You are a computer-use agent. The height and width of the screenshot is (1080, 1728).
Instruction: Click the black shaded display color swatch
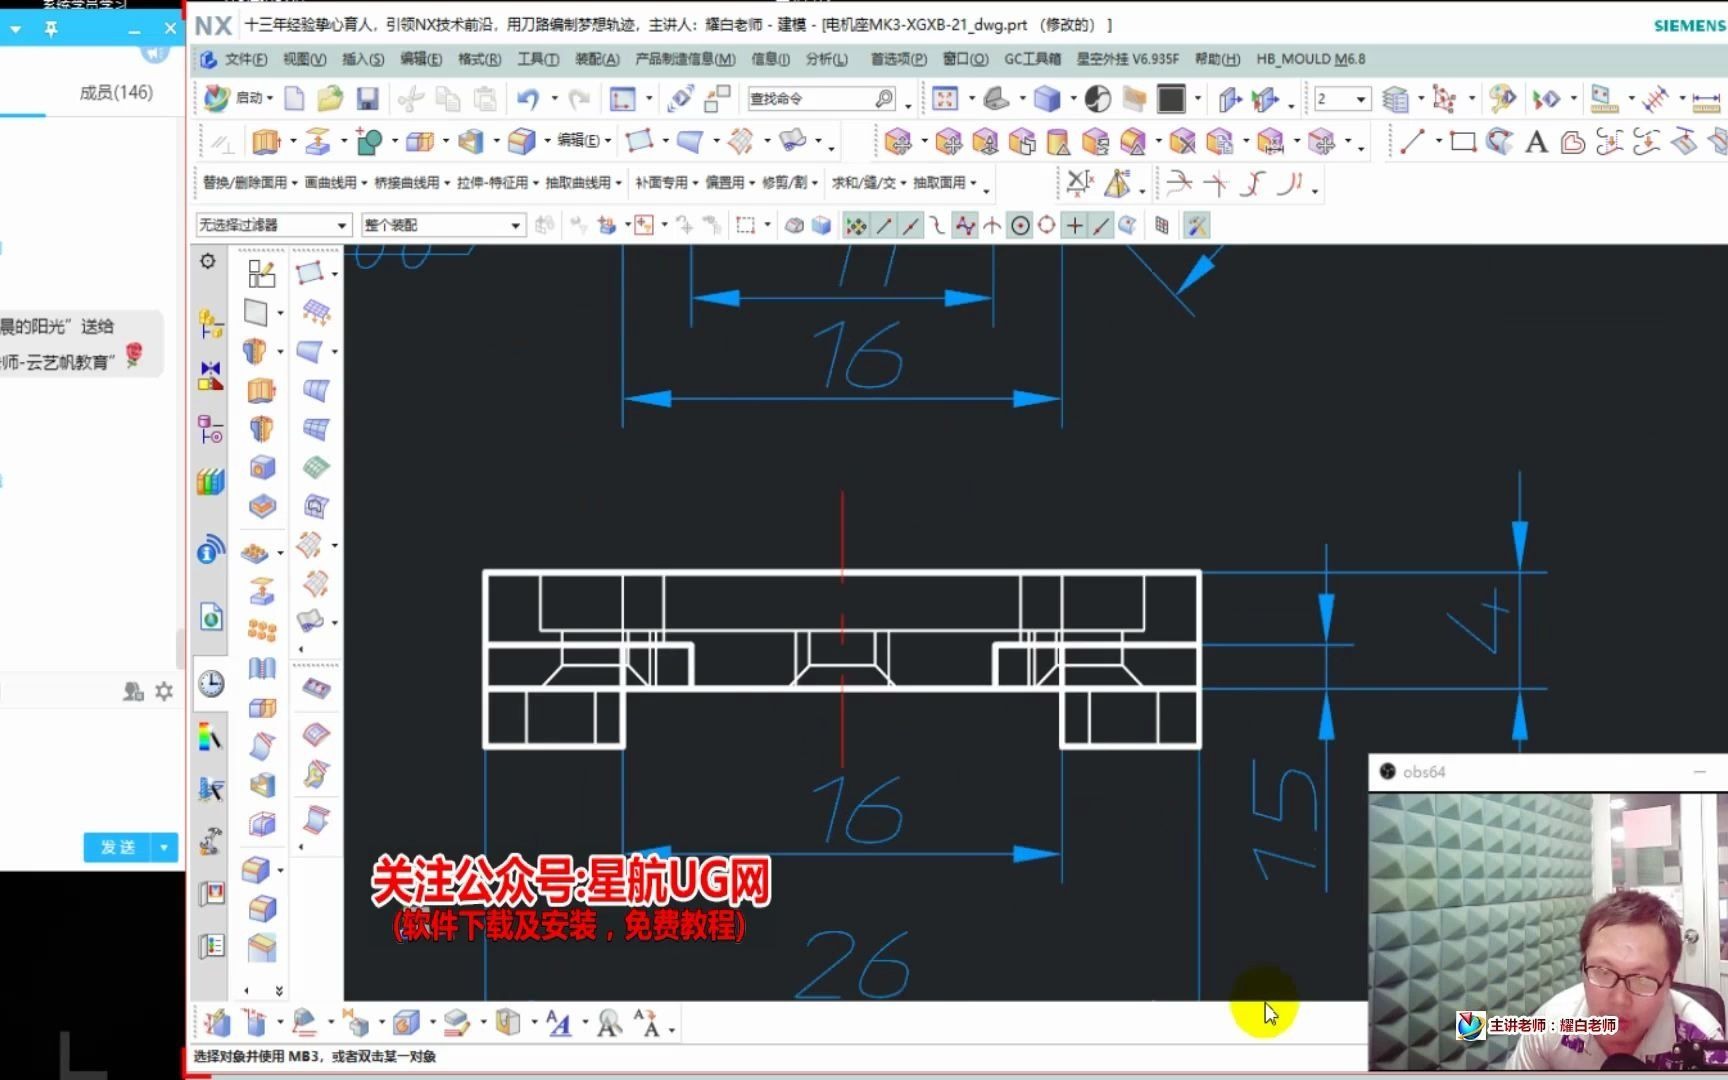1171,98
